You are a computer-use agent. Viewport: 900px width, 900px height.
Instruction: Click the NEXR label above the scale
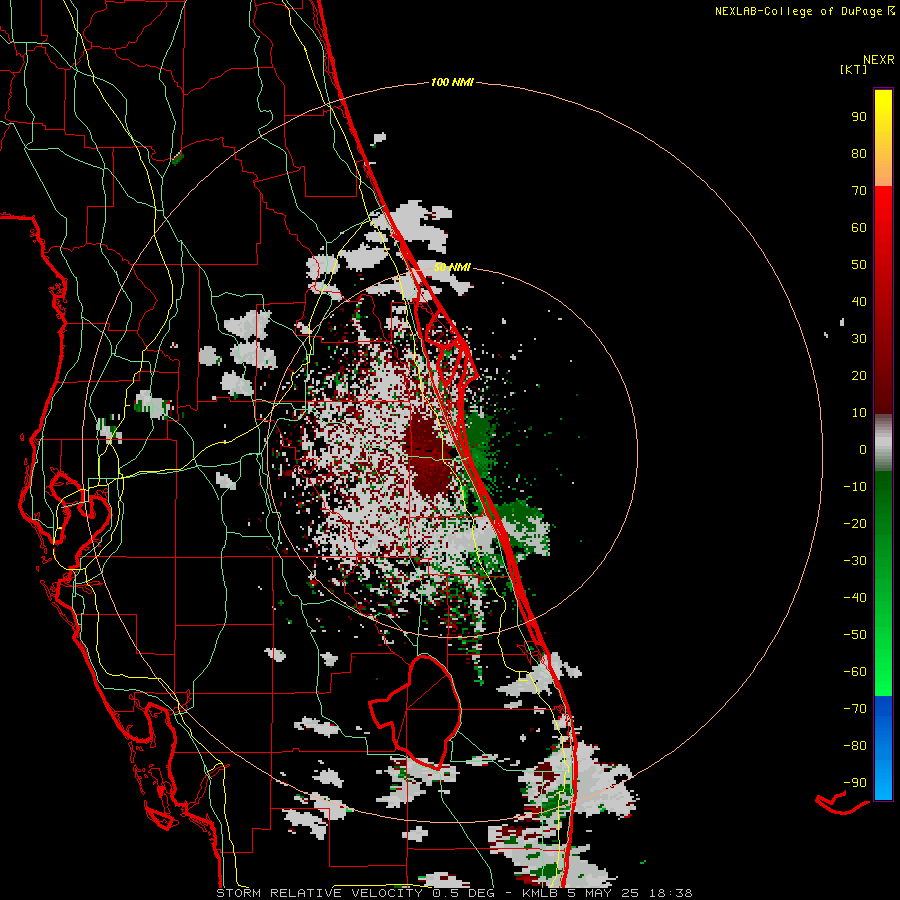[878, 60]
